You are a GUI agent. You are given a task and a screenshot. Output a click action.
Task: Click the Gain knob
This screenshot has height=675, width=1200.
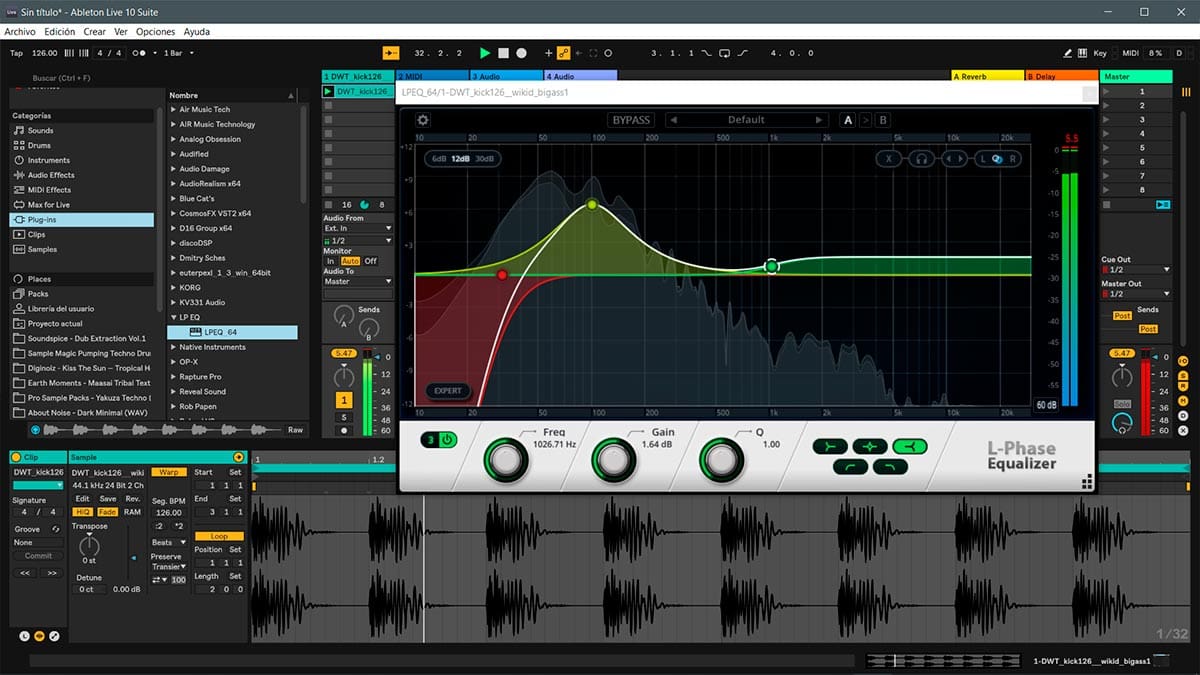tap(613, 460)
